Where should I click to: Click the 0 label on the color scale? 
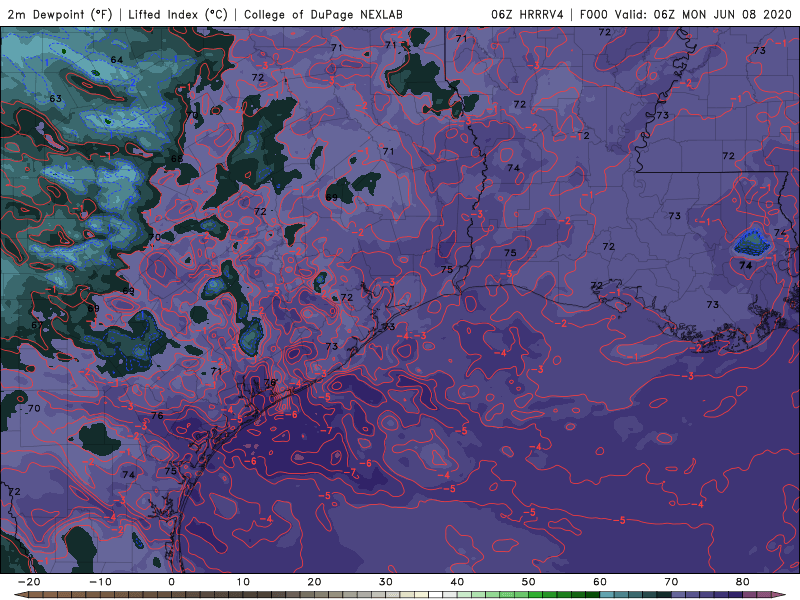[x=171, y=582]
